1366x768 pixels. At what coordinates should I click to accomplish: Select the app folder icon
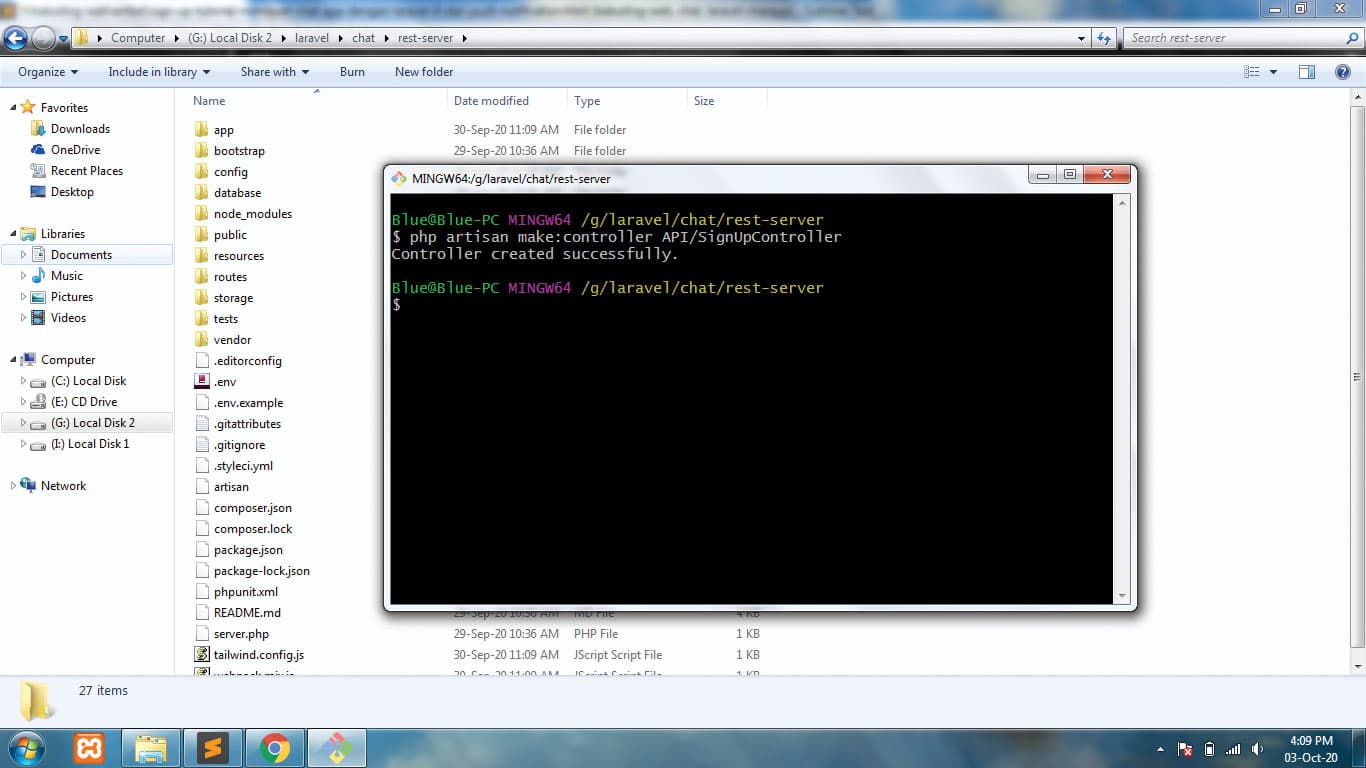pyautogui.click(x=201, y=130)
